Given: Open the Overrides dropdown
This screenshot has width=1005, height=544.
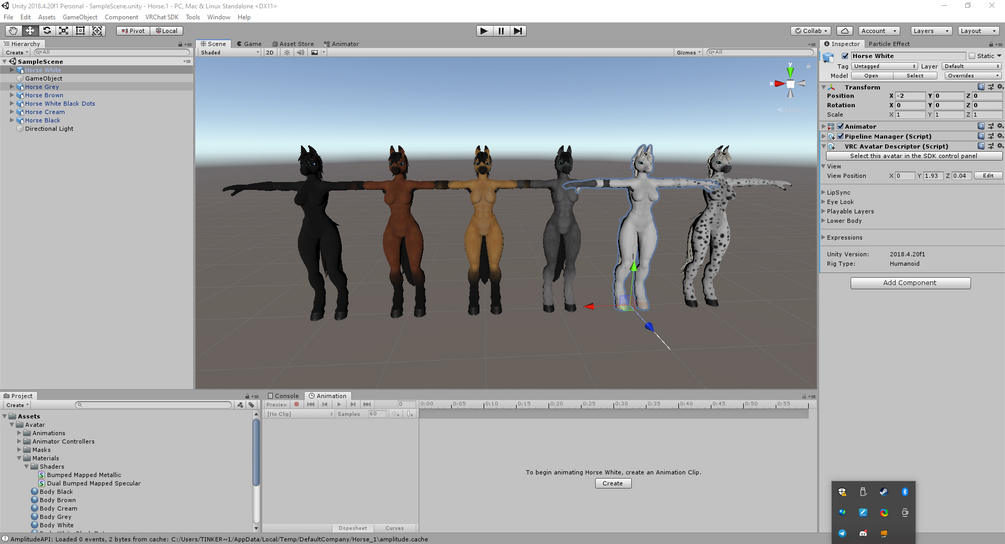Looking at the screenshot, I should point(972,76).
